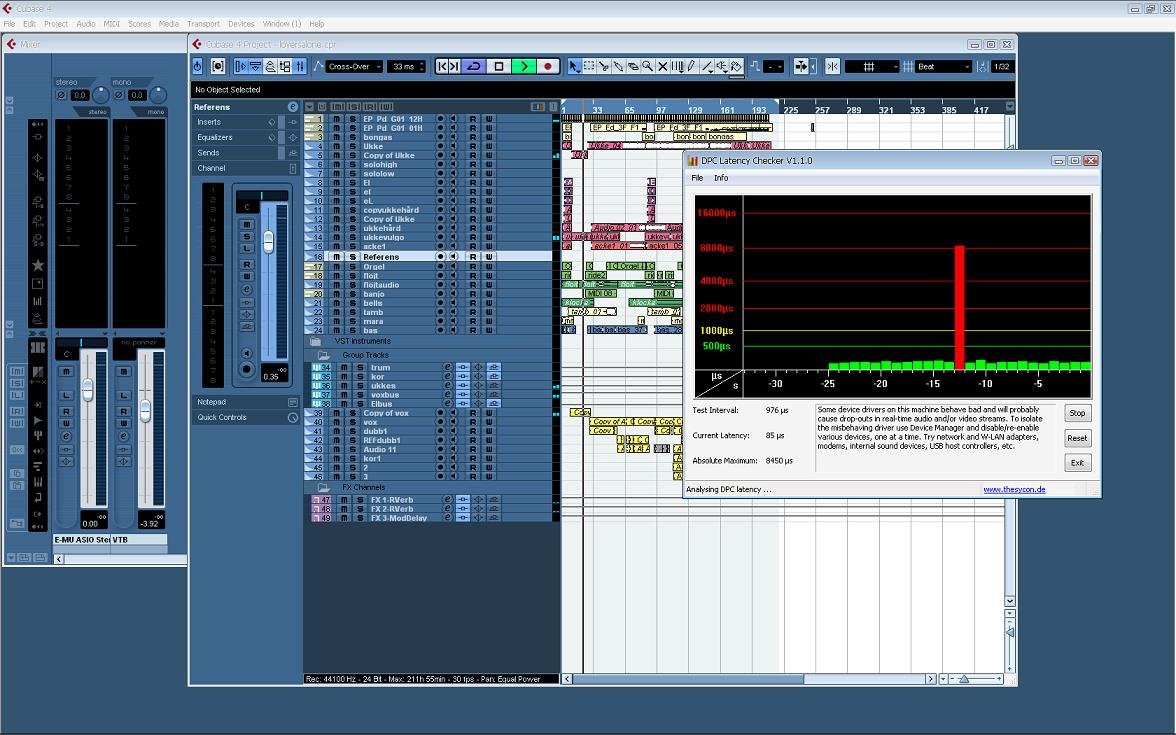1176x735 pixels.
Task: Mute the stereo channel in Mixer
Action: tap(66, 371)
